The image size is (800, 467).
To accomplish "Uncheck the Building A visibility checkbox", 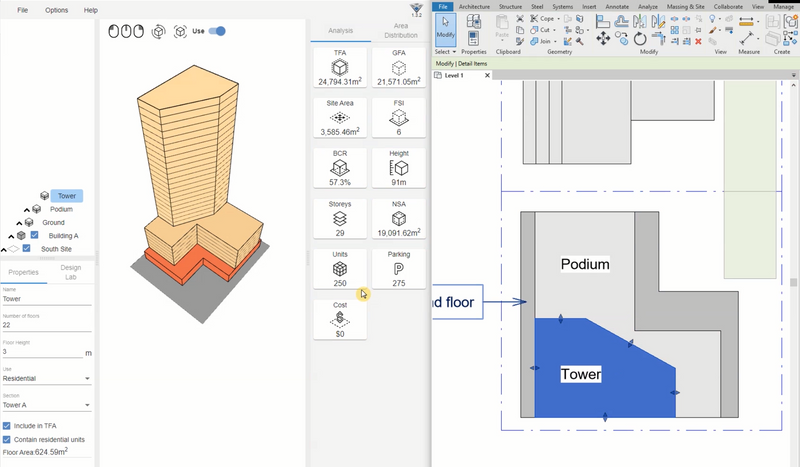I will coord(35,235).
